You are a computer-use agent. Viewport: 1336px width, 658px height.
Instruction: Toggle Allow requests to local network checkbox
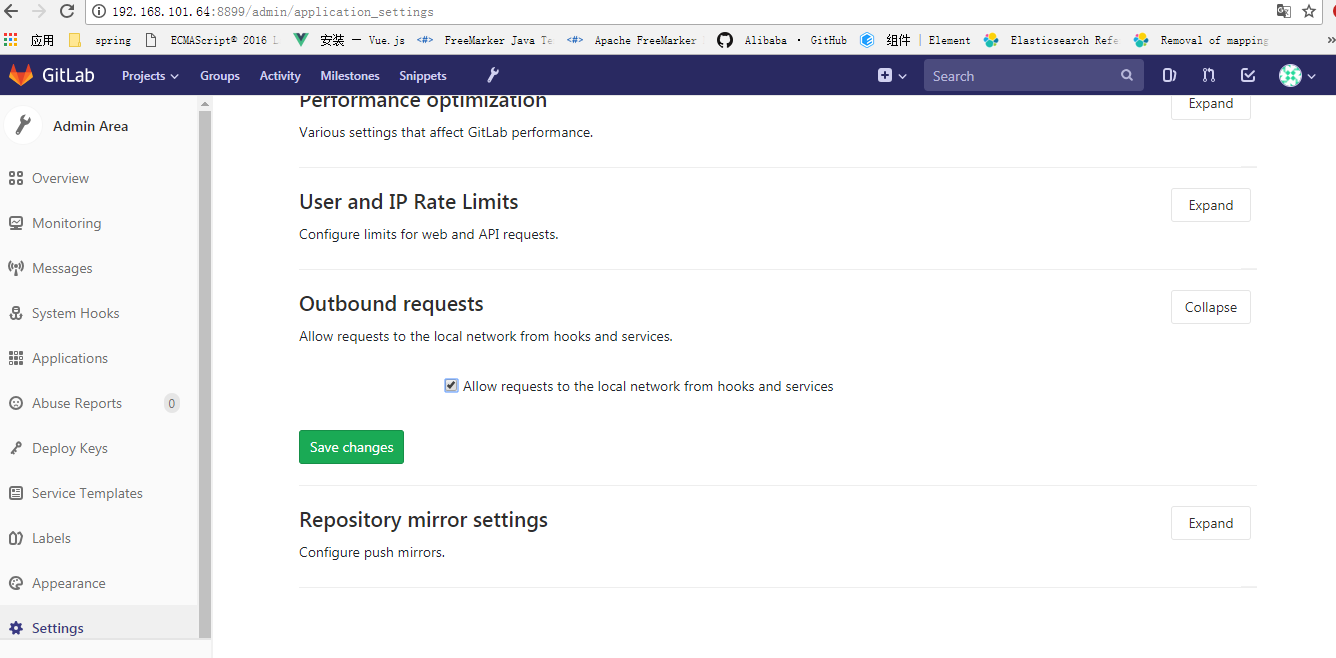tap(451, 386)
